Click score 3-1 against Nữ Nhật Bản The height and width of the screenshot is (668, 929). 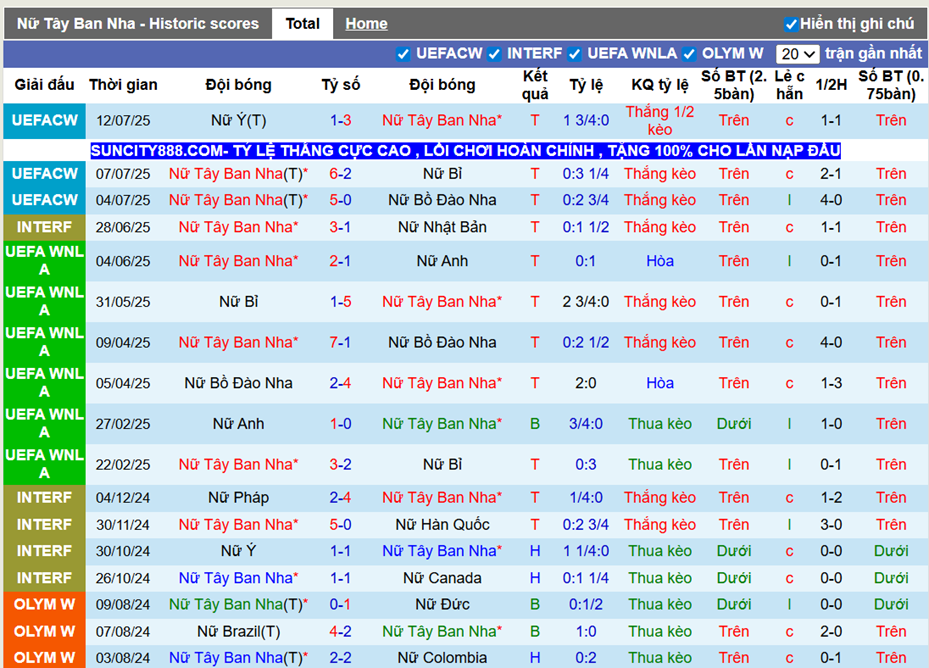(x=341, y=227)
